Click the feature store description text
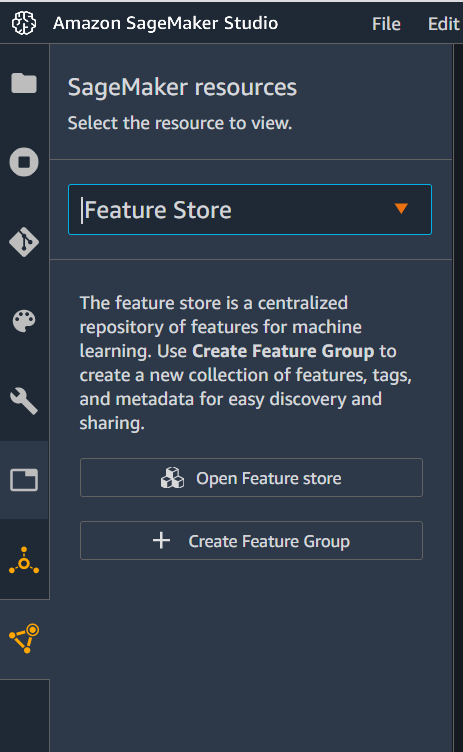The image size is (463, 752). tap(246, 363)
